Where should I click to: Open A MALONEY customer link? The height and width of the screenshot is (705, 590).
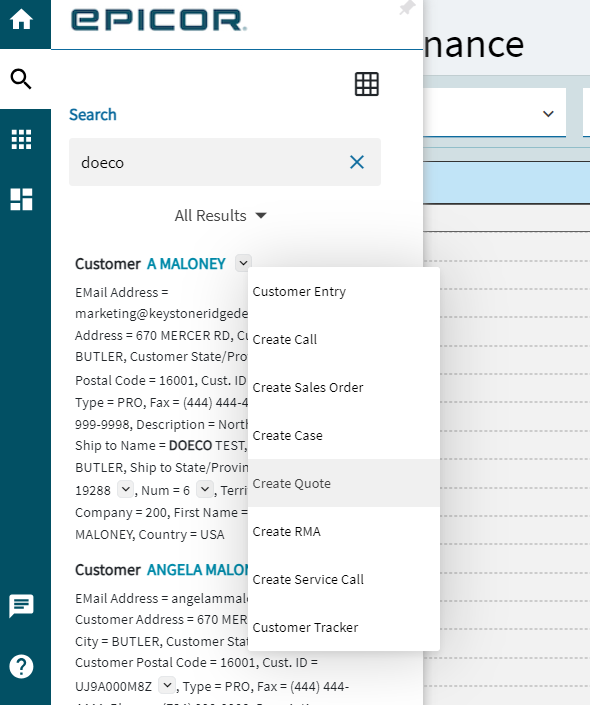click(x=186, y=264)
